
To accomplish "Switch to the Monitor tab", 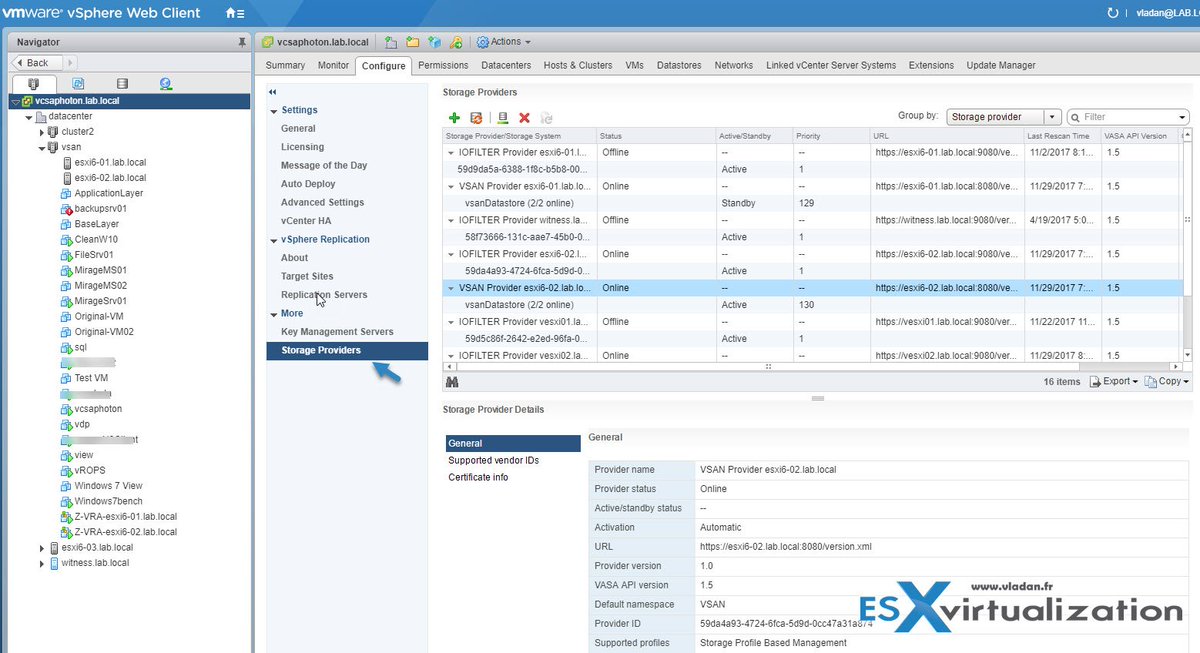I will point(333,65).
